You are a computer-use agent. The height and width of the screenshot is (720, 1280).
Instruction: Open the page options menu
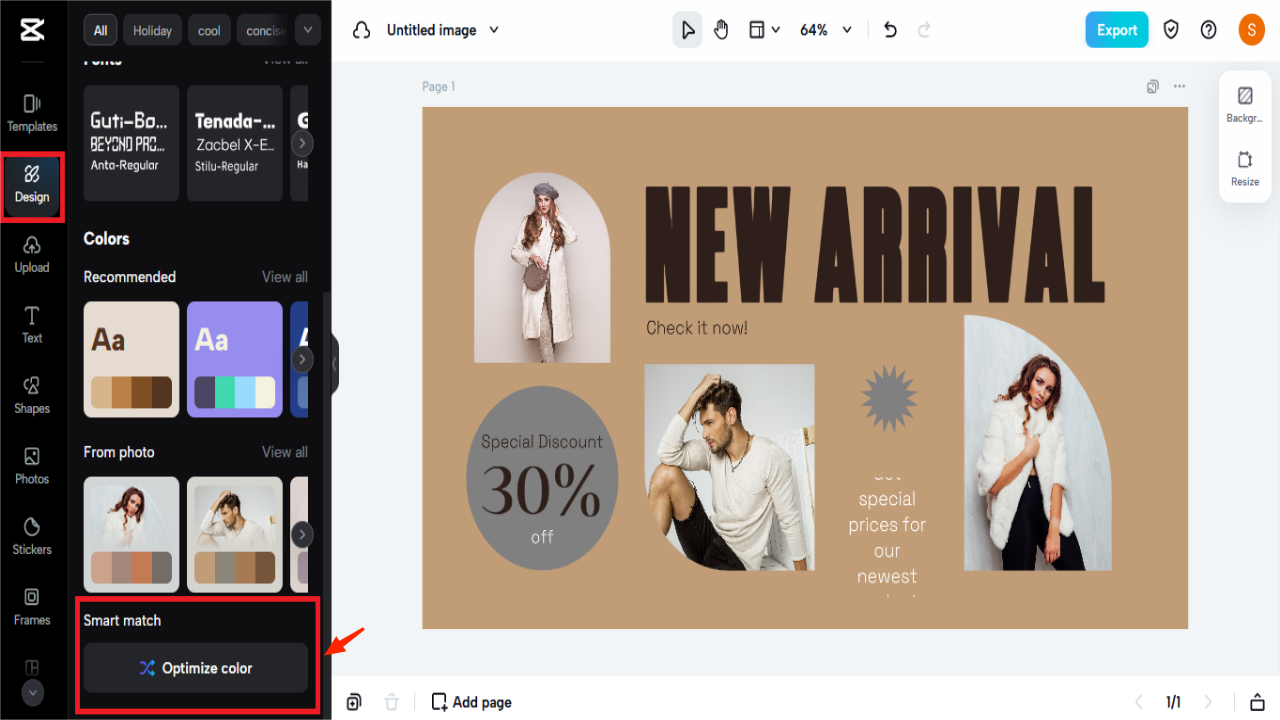pos(1179,86)
